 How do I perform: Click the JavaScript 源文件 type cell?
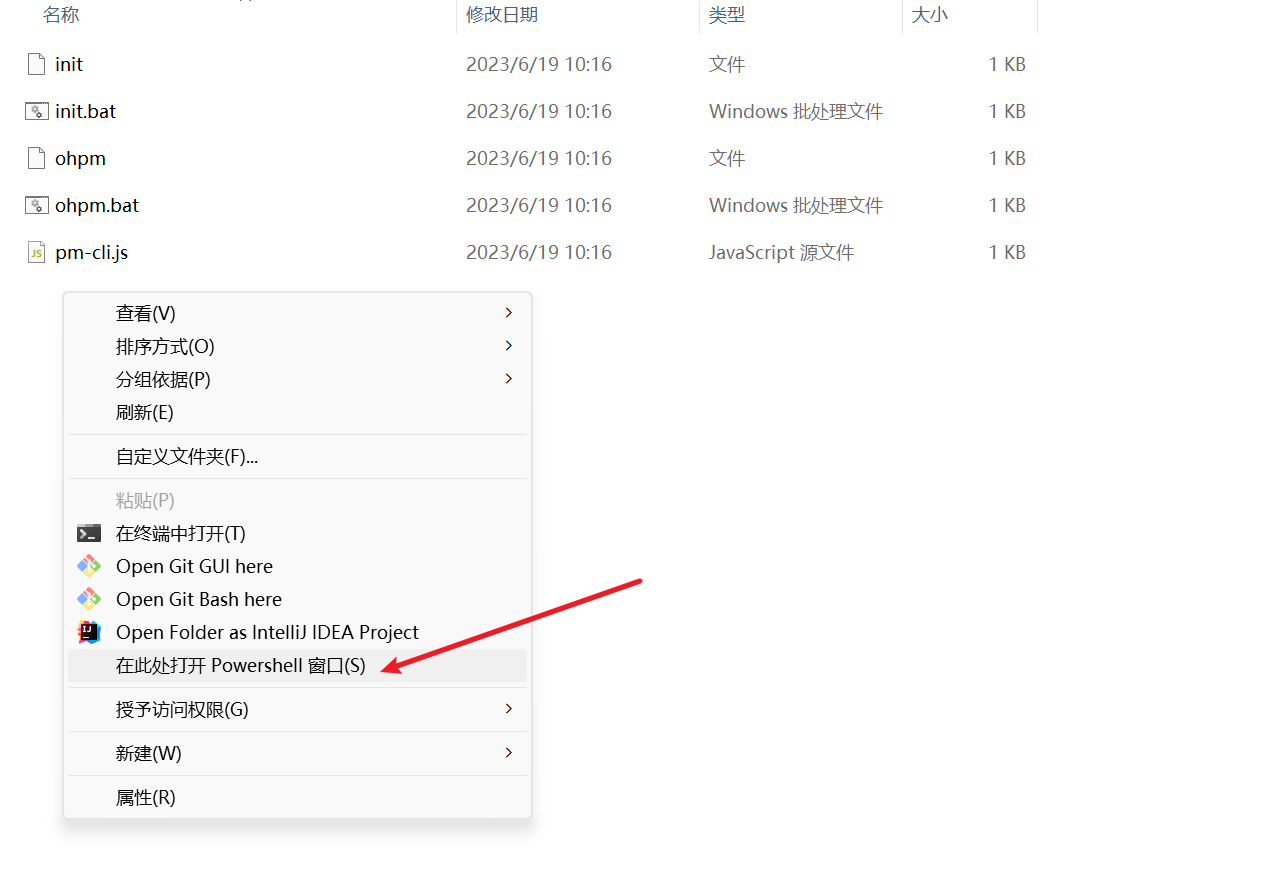coord(782,252)
